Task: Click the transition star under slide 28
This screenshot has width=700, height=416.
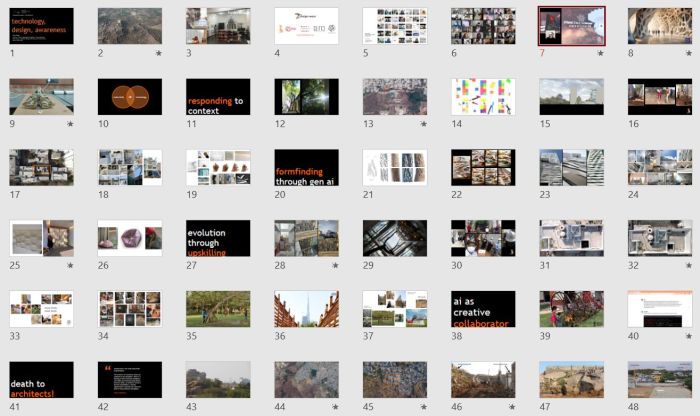Action: [x=335, y=266]
